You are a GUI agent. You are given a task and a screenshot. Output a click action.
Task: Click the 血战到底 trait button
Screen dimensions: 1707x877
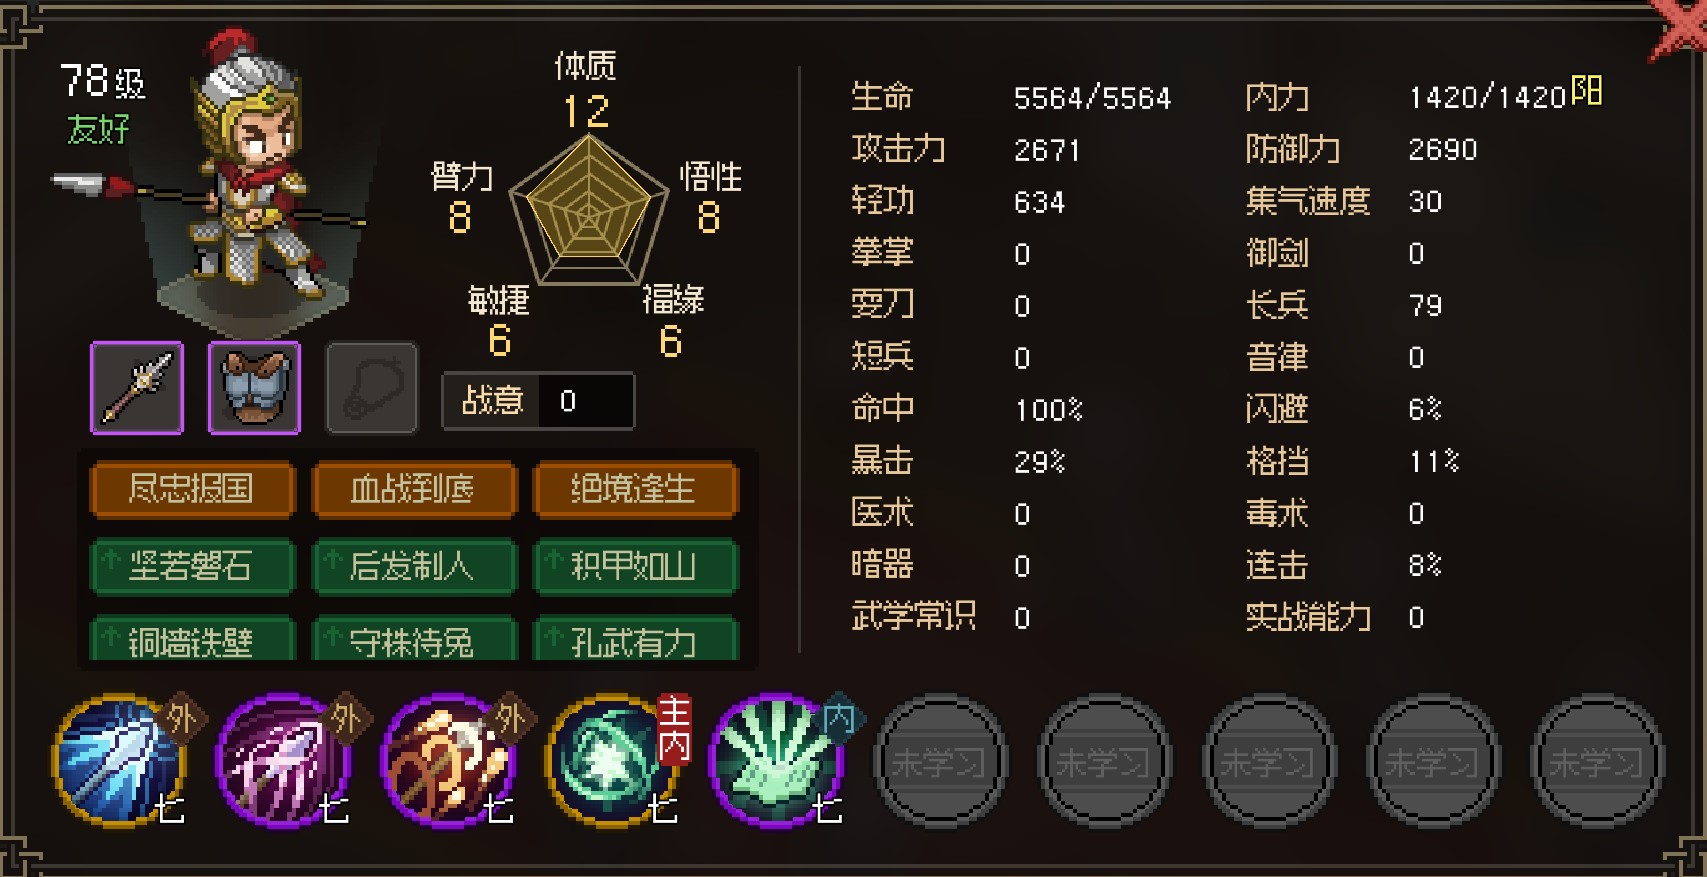click(x=413, y=489)
